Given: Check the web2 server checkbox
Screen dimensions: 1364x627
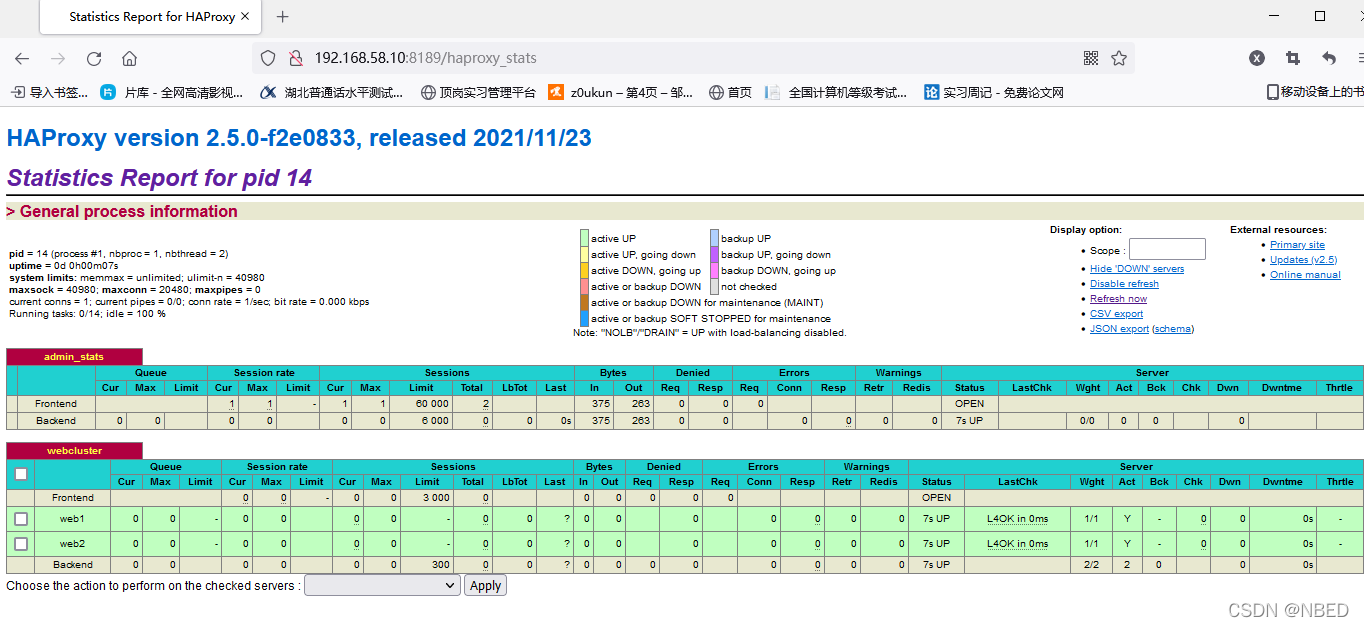Looking at the screenshot, I should pos(21,544).
